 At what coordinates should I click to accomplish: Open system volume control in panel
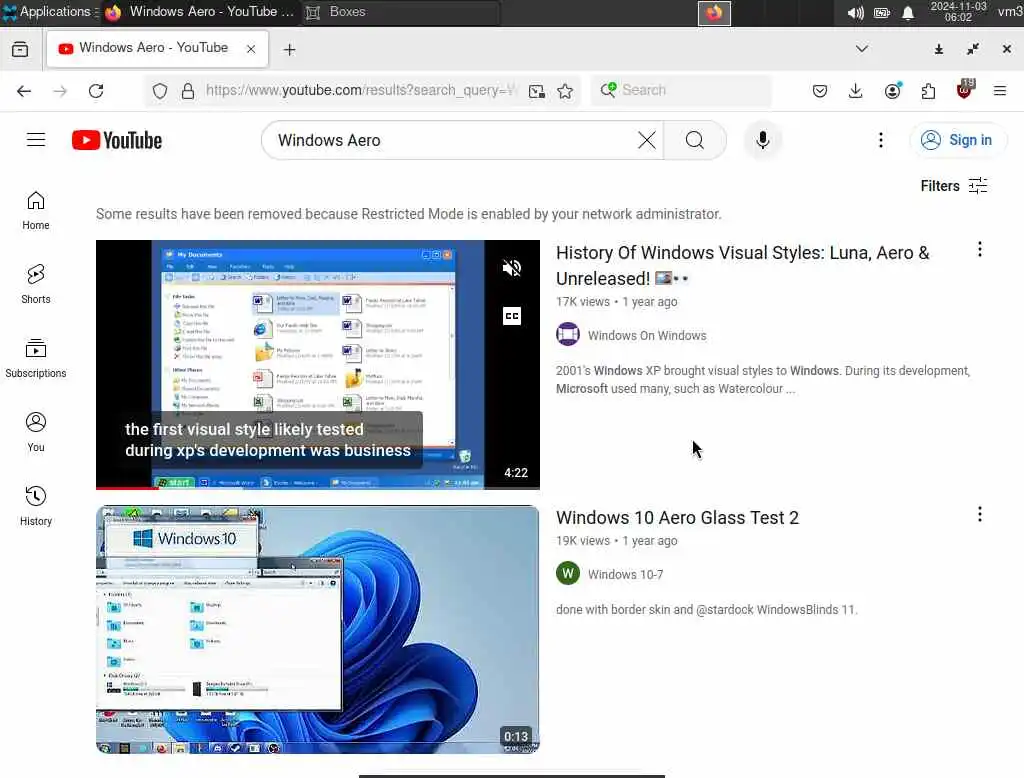pos(855,13)
